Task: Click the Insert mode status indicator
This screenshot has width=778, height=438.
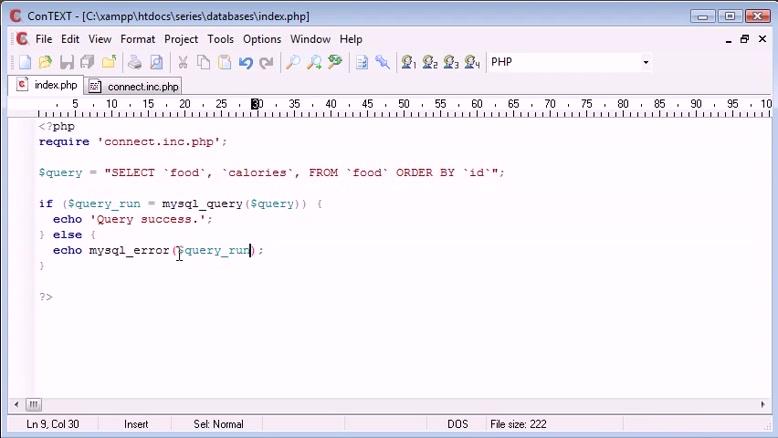Action: (x=136, y=425)
